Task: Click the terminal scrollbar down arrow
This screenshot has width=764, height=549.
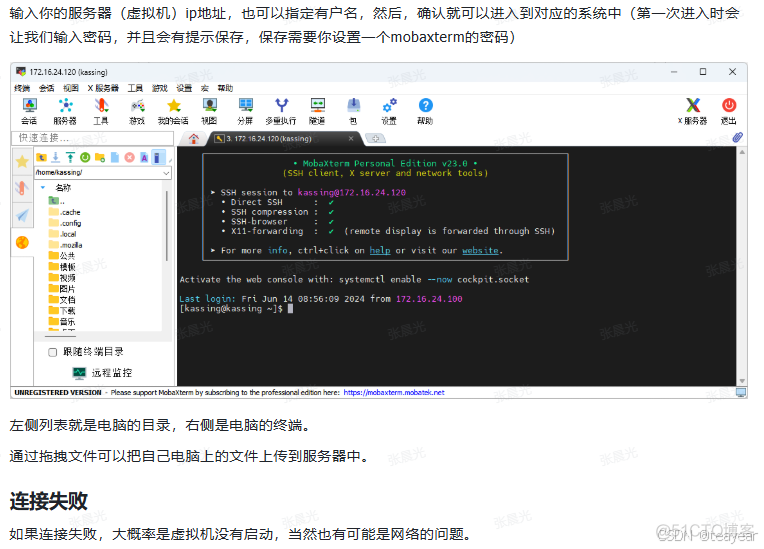Action: pos(742,381)
